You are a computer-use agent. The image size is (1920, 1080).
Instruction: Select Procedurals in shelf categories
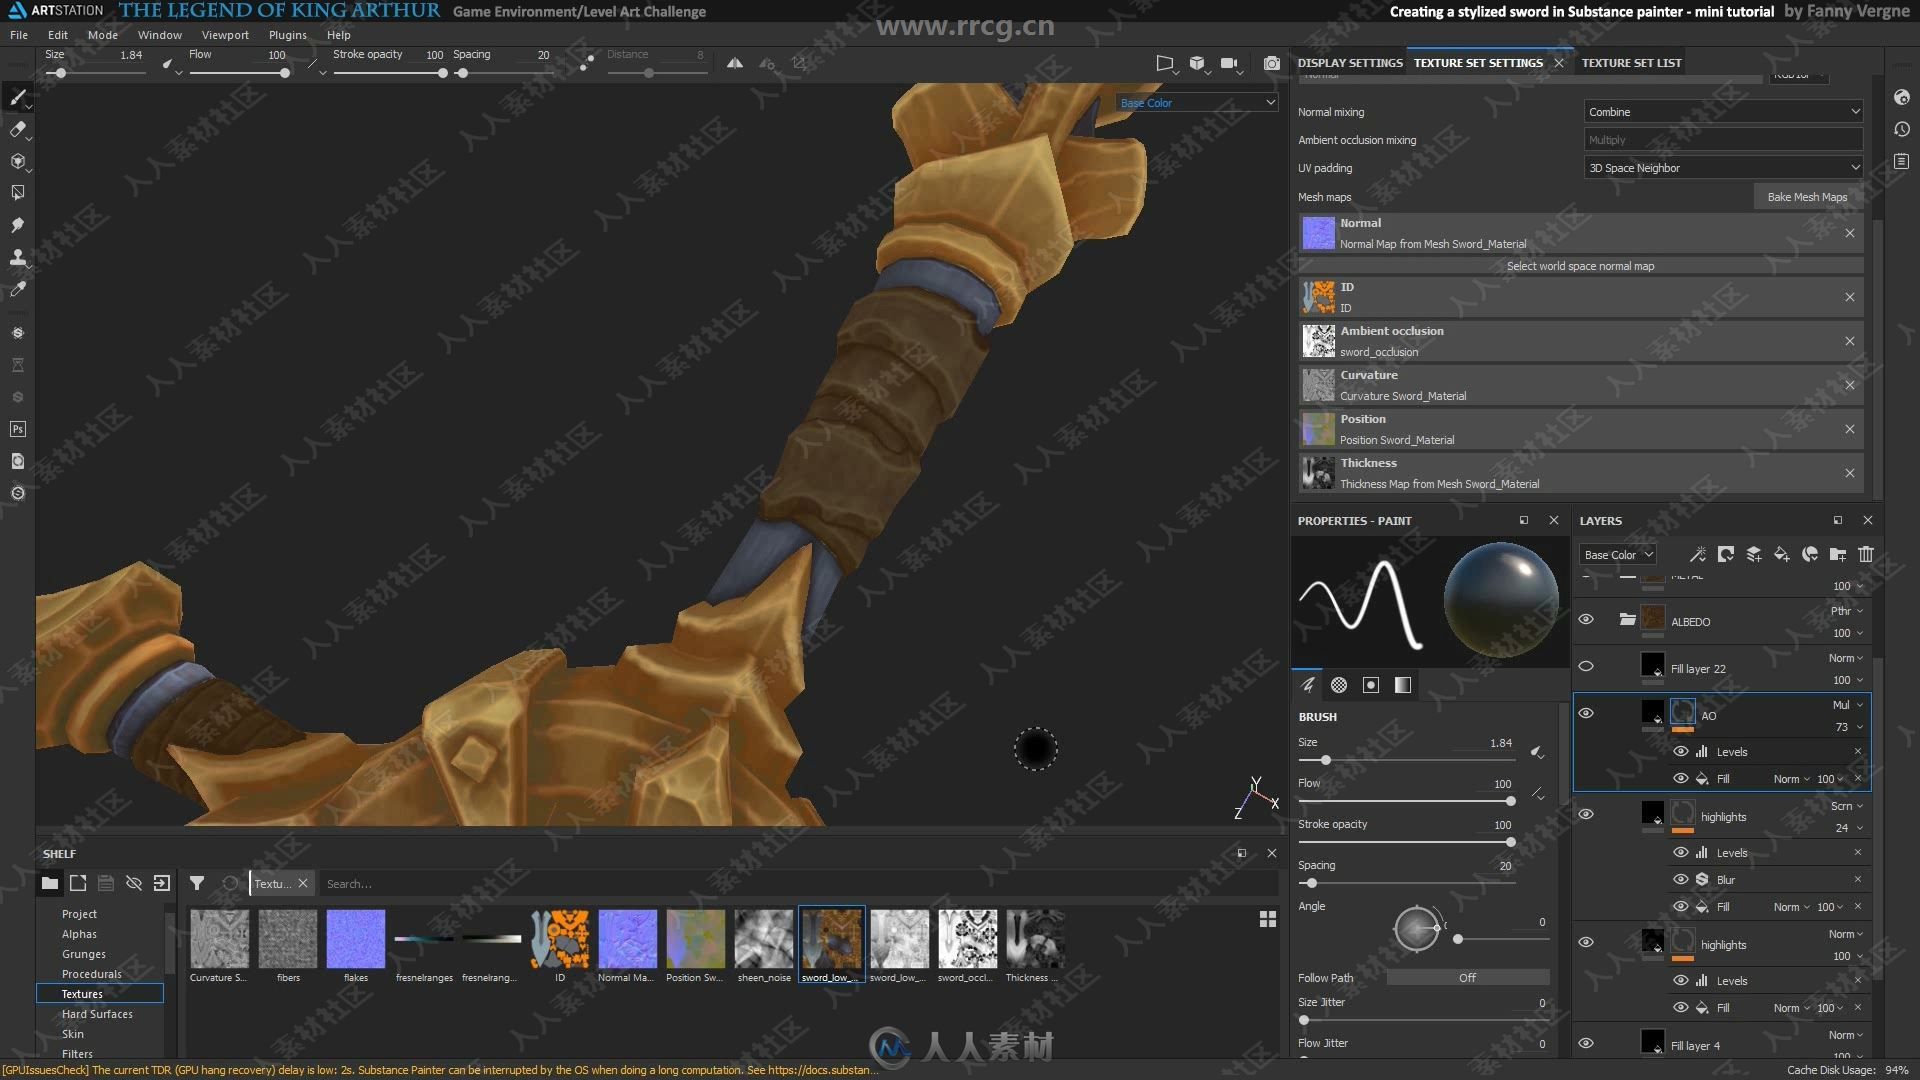click(92, 974)
